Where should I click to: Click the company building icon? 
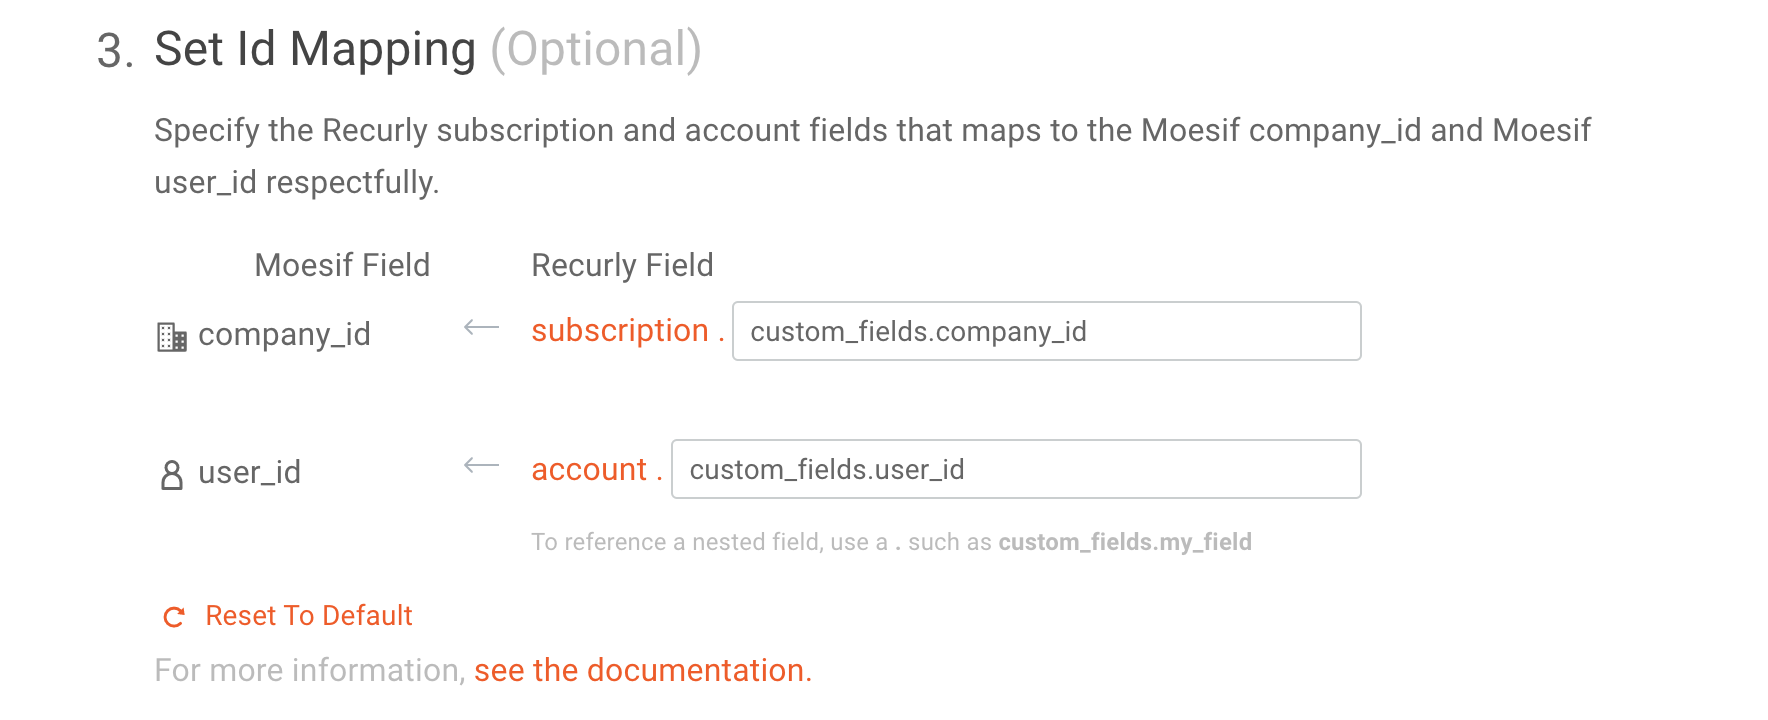(172, 337)
